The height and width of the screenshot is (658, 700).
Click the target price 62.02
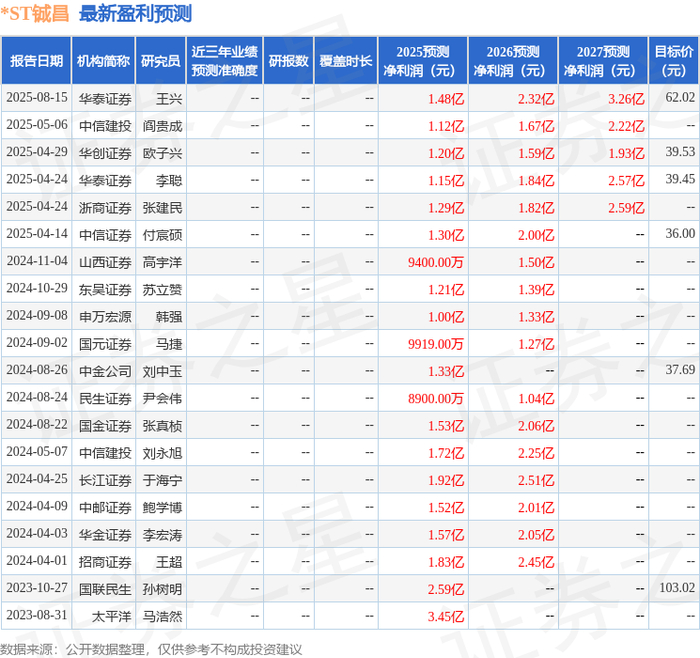(x=680, y=97)
